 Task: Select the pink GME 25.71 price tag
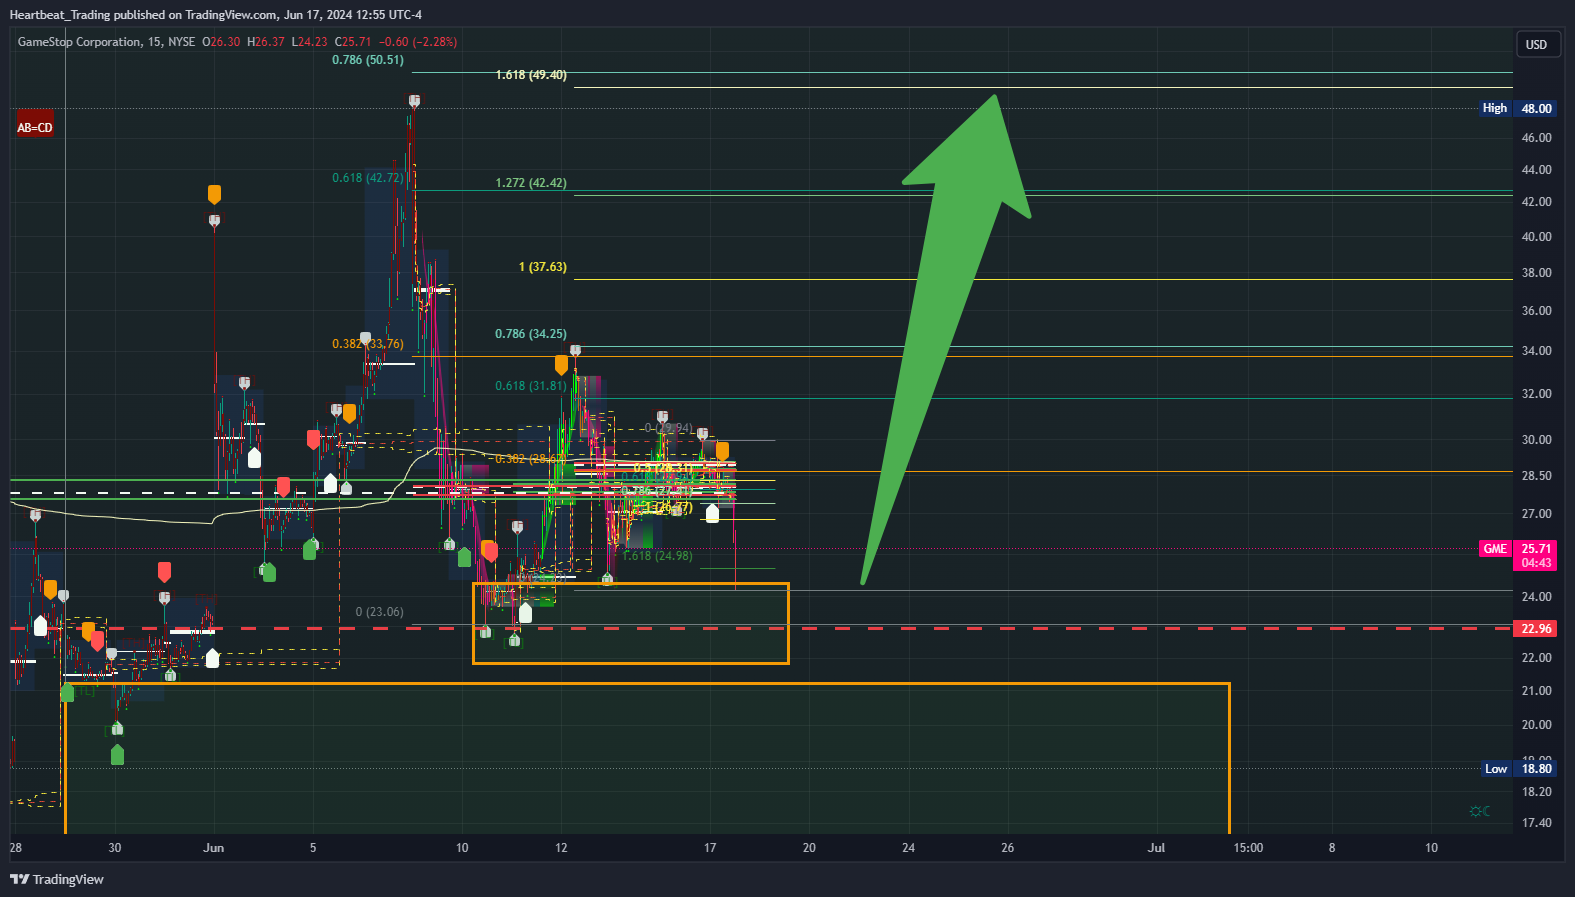coord(1518,556)
